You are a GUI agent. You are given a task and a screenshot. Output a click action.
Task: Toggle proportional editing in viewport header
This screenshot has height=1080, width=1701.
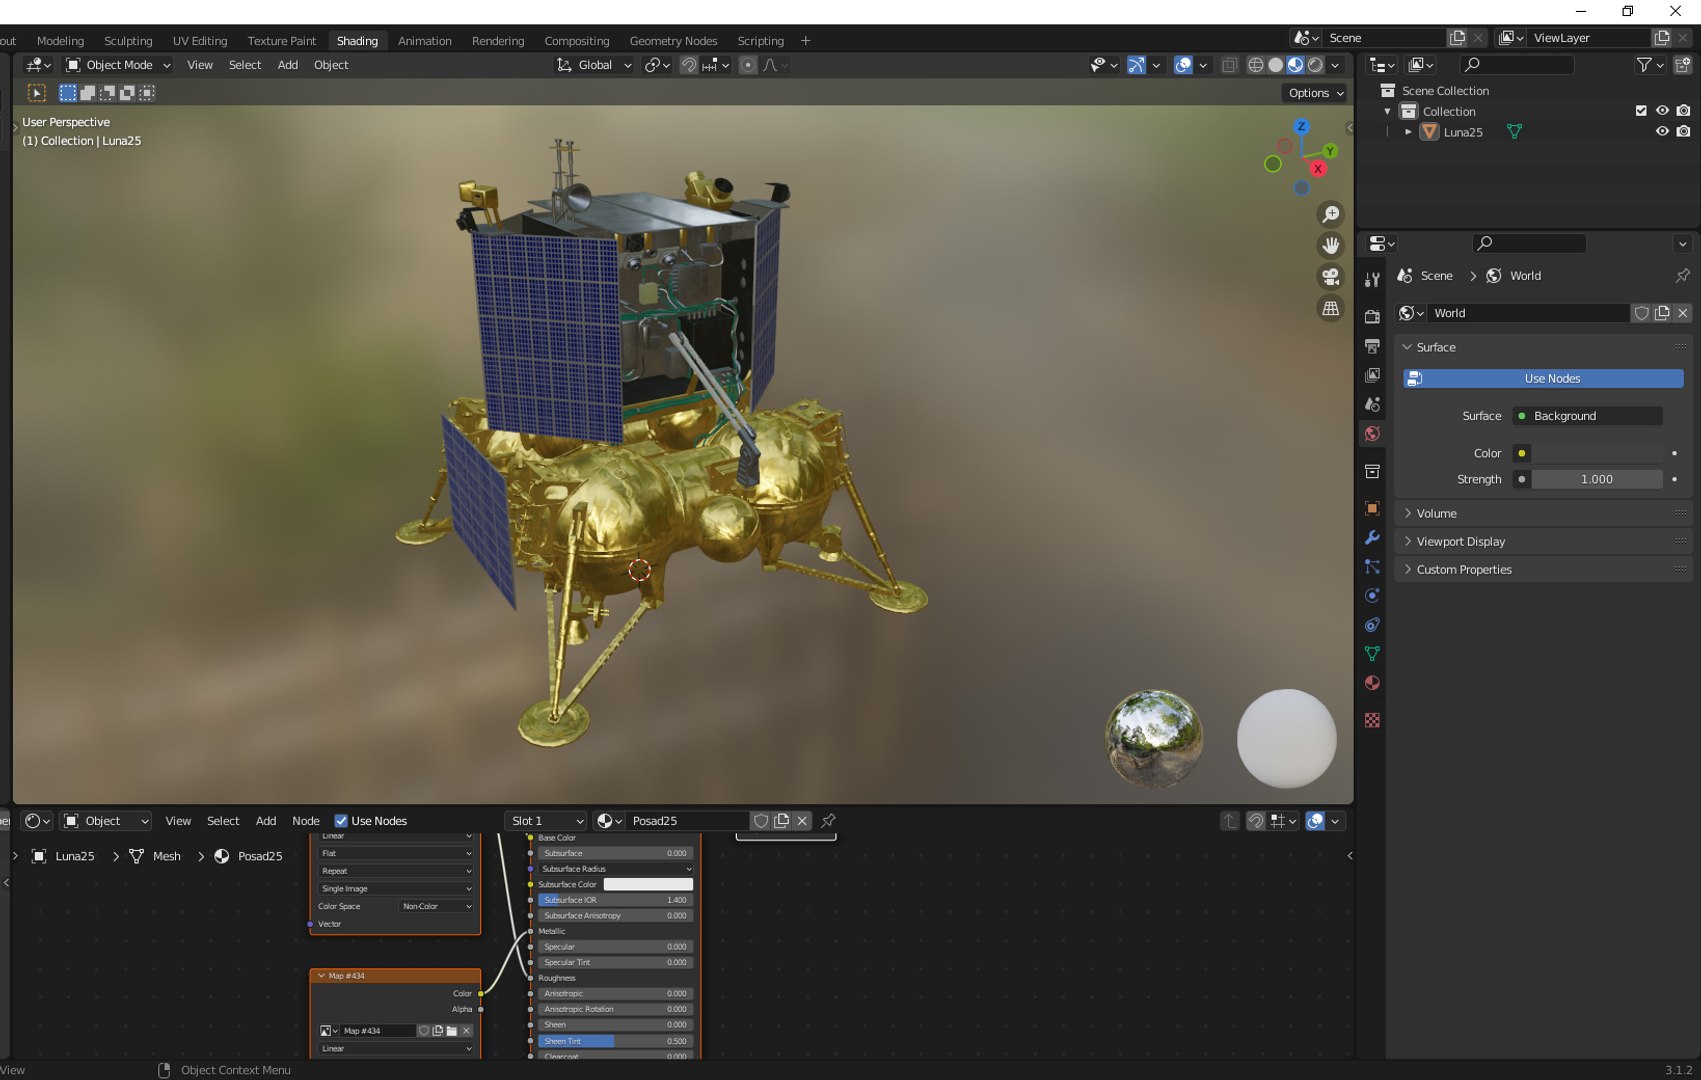[748, 65]
